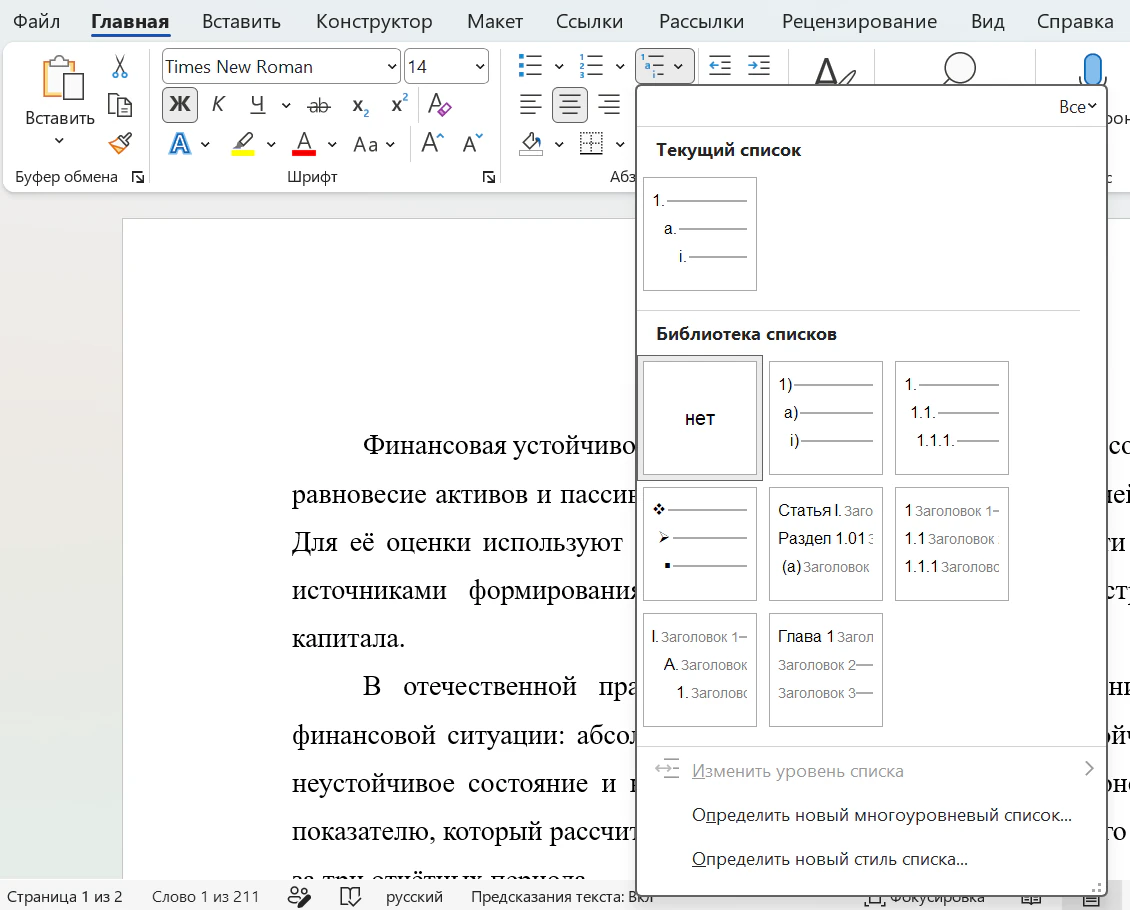Image resolution: width=1130 pixels, height=910 pixels.
Task: Click borders icon
Action: [x=591, y=143]
